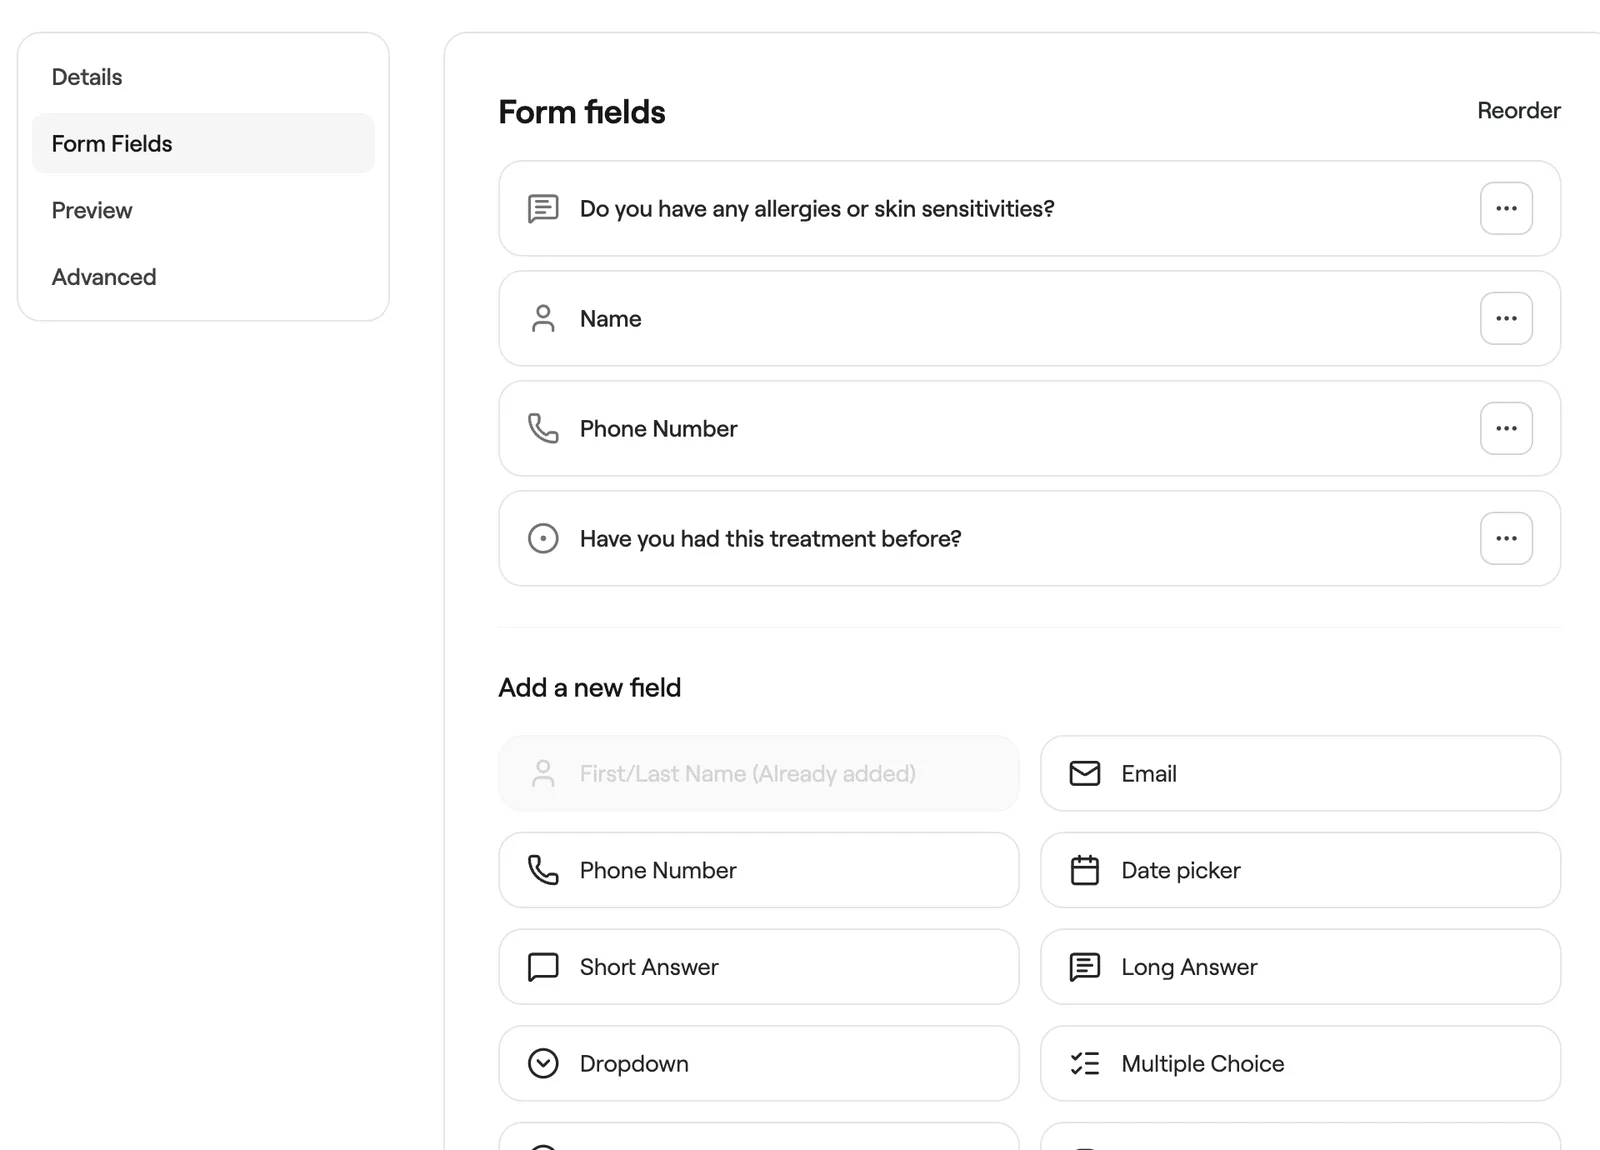Open options menu for treatment question

(1506, 538)
